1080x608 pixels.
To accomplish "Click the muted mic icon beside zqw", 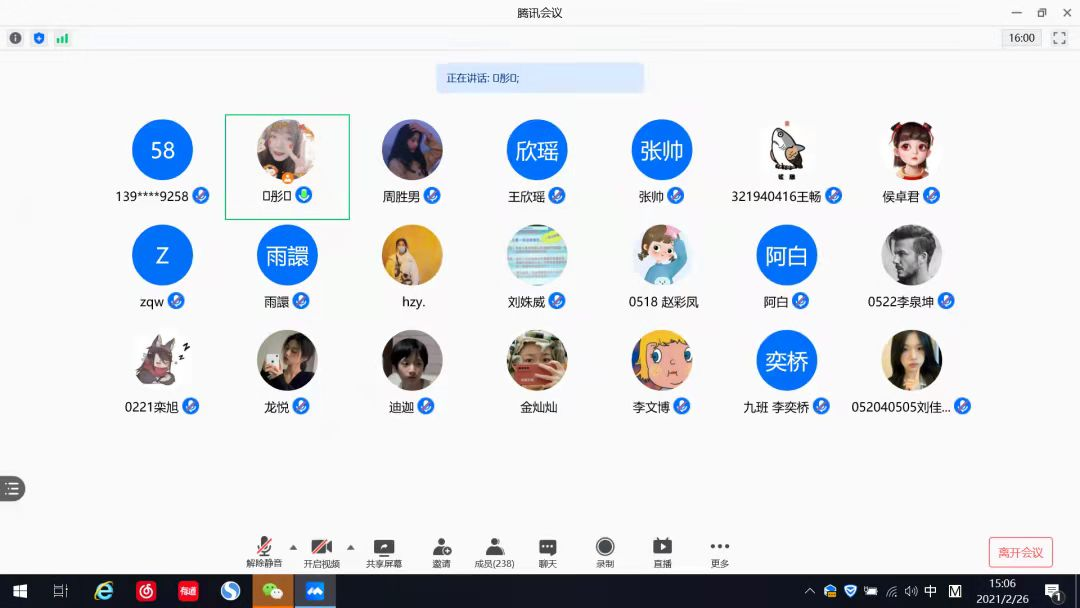I will [176, 301].
